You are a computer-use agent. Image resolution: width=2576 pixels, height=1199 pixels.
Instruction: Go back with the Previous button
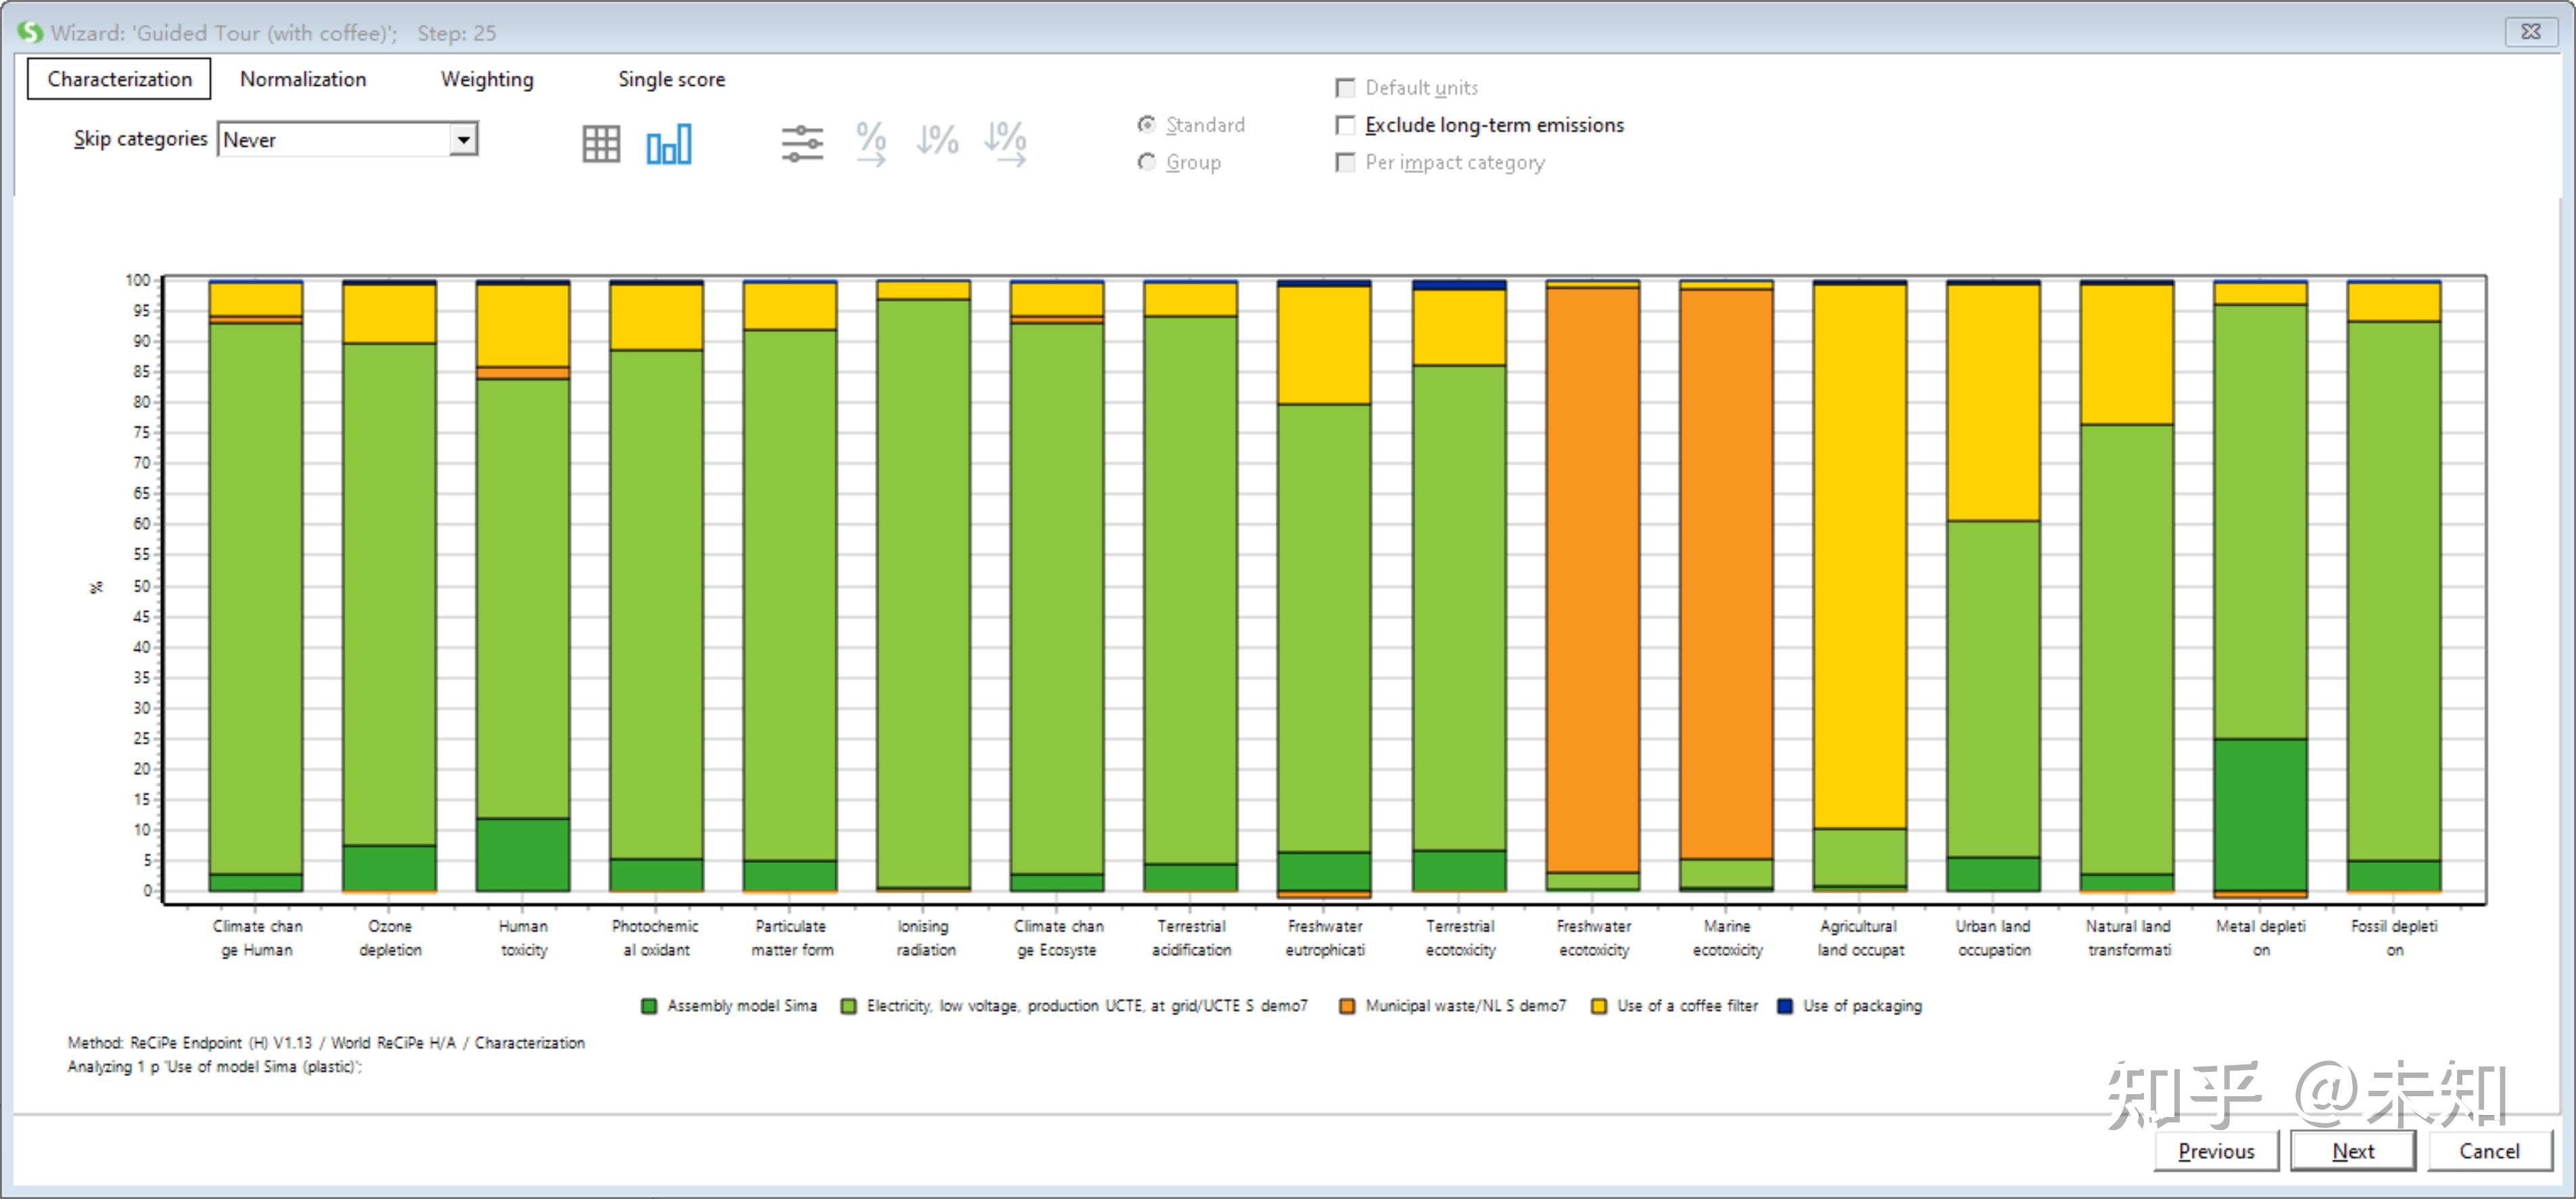(x=2216, y=1151)
